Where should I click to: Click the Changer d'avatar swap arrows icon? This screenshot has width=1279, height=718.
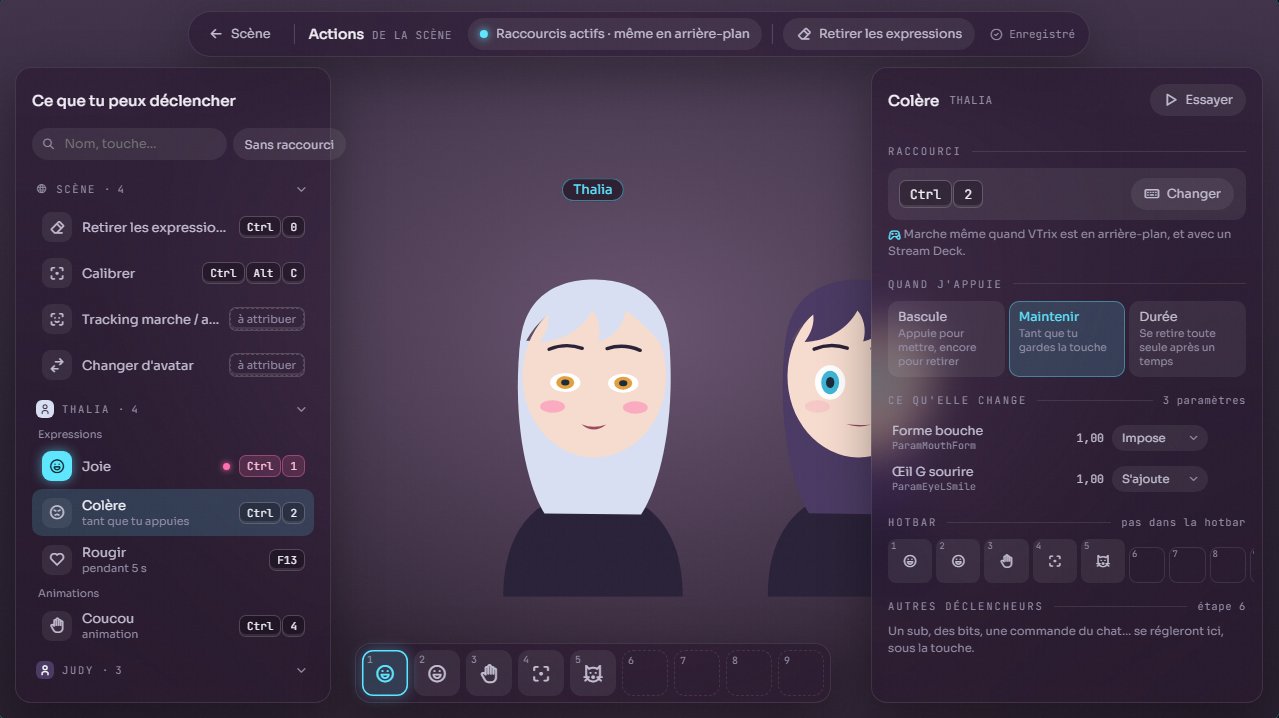(x=57, y=365)
